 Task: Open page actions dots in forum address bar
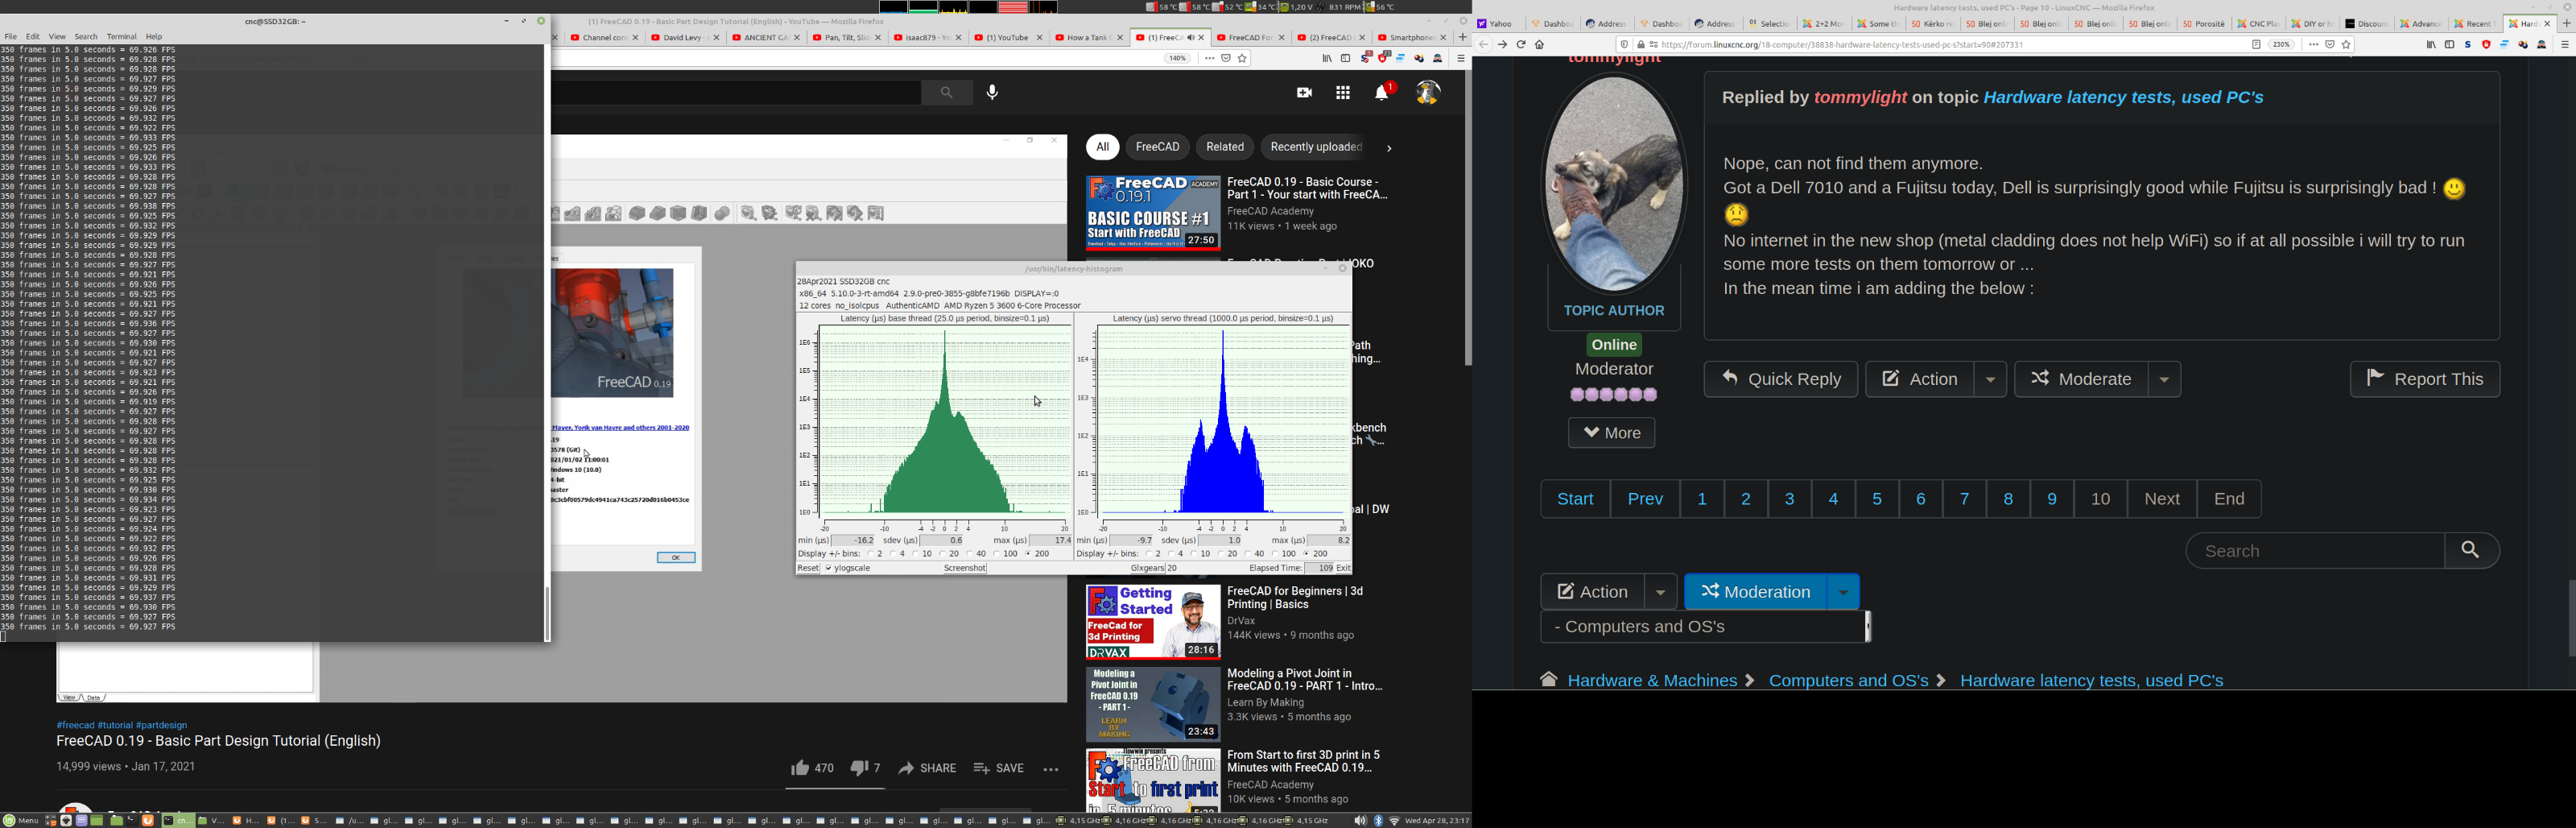tap(2313, 45)
